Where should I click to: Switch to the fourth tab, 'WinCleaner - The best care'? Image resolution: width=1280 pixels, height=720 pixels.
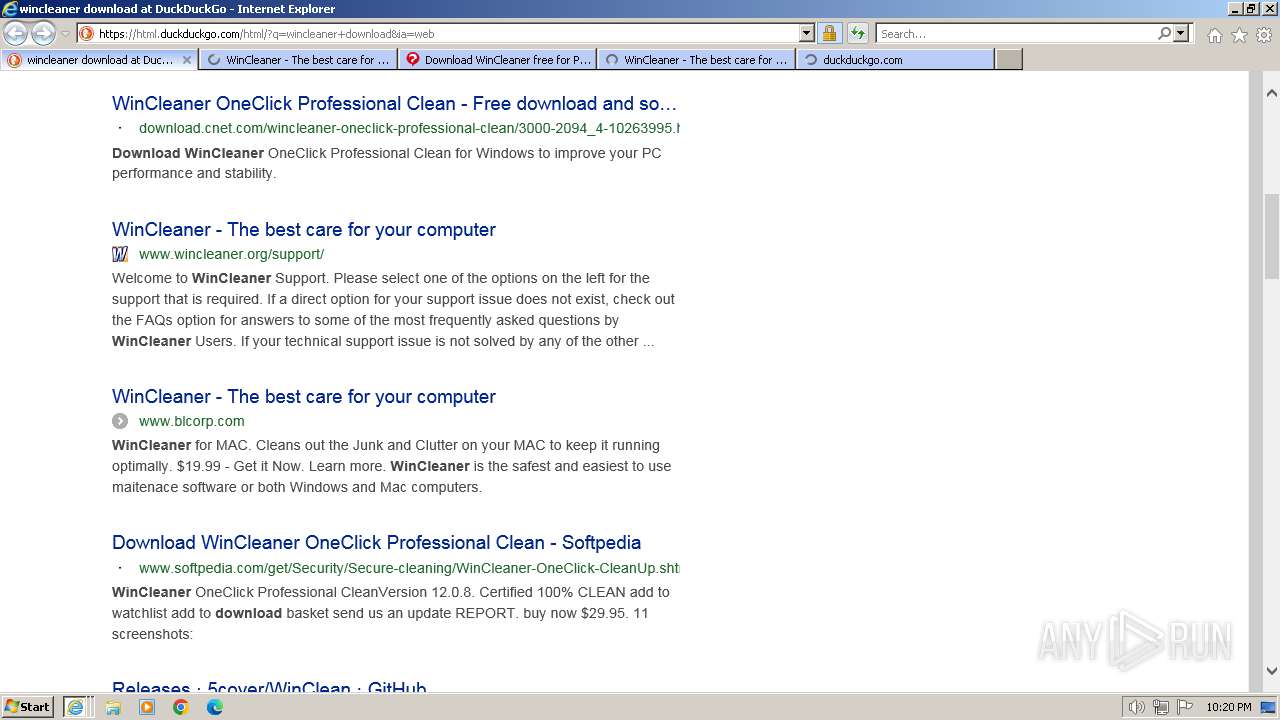pyautogui.click(x=696, y=59)
